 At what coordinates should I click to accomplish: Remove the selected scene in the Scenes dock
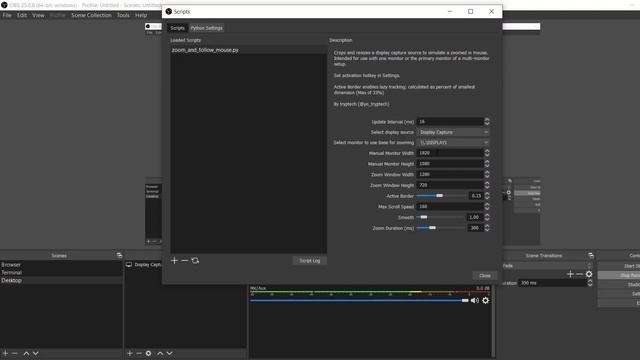pos(15,353)
